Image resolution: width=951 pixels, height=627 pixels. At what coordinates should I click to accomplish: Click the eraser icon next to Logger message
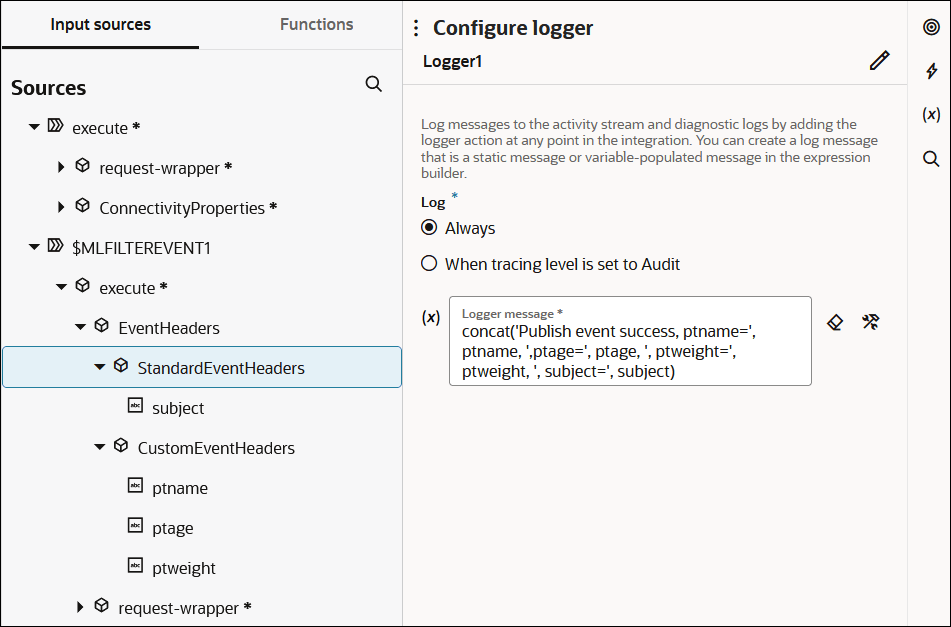(836, 322)
